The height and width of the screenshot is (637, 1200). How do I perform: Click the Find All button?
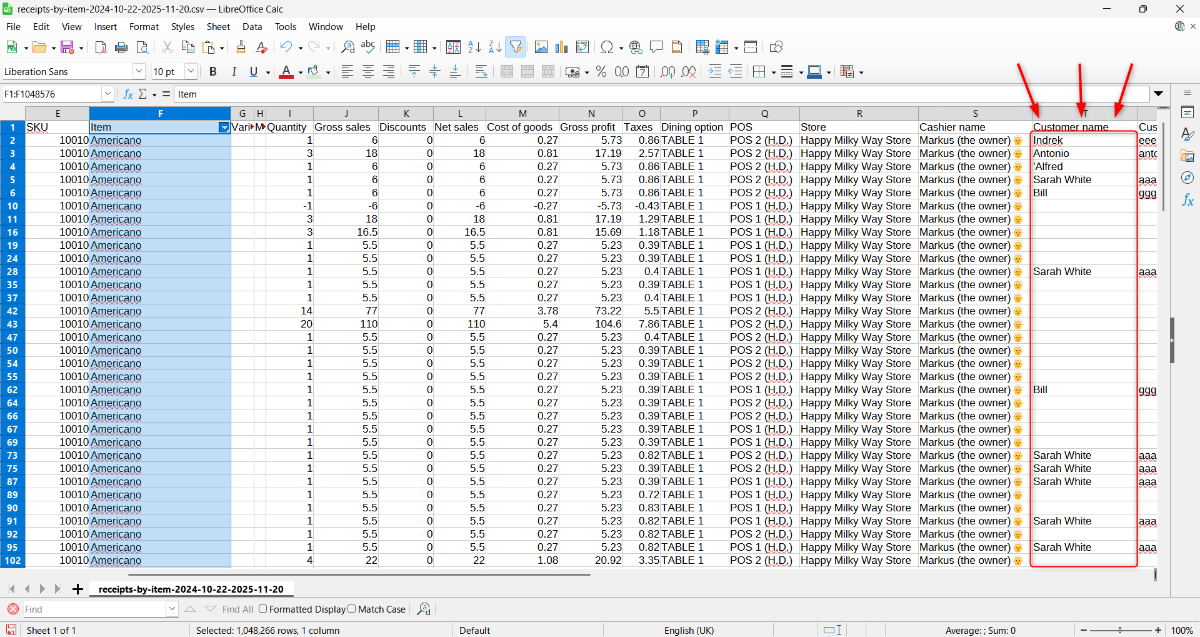coord(237,609)
